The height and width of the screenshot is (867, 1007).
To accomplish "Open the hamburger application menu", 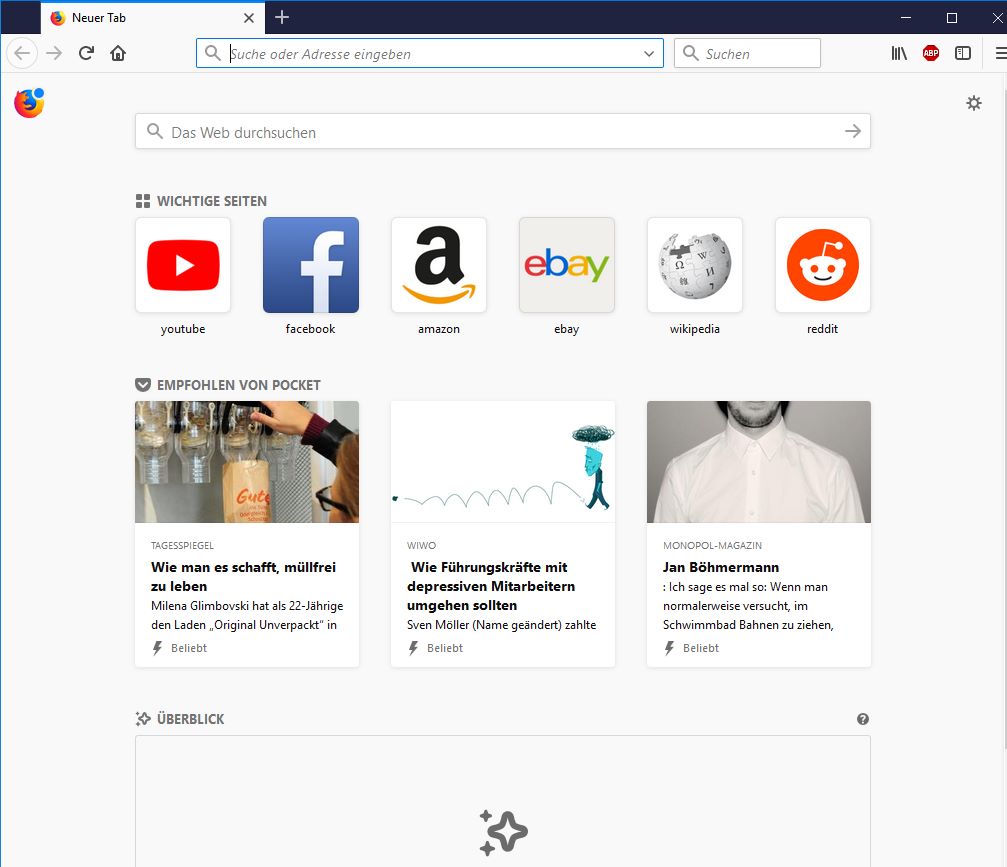I will pyautogui.click(x=1001, y=53).
